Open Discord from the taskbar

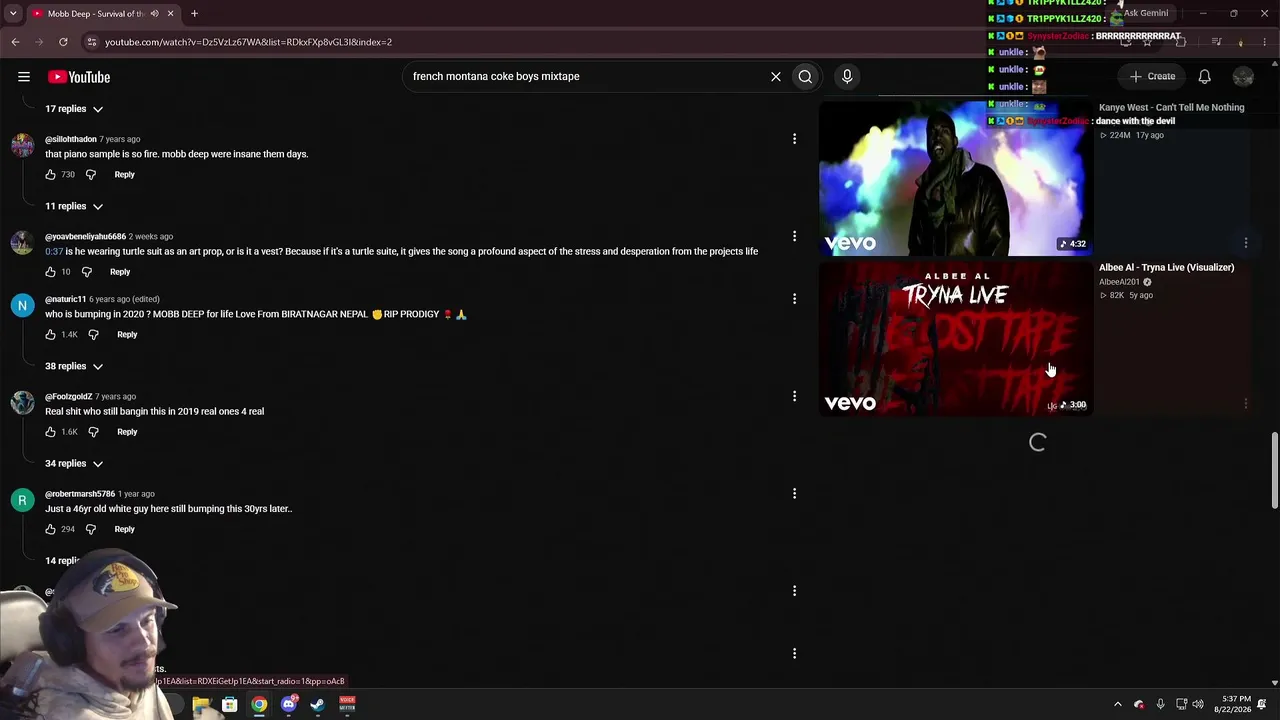click(x=289, y=704)
